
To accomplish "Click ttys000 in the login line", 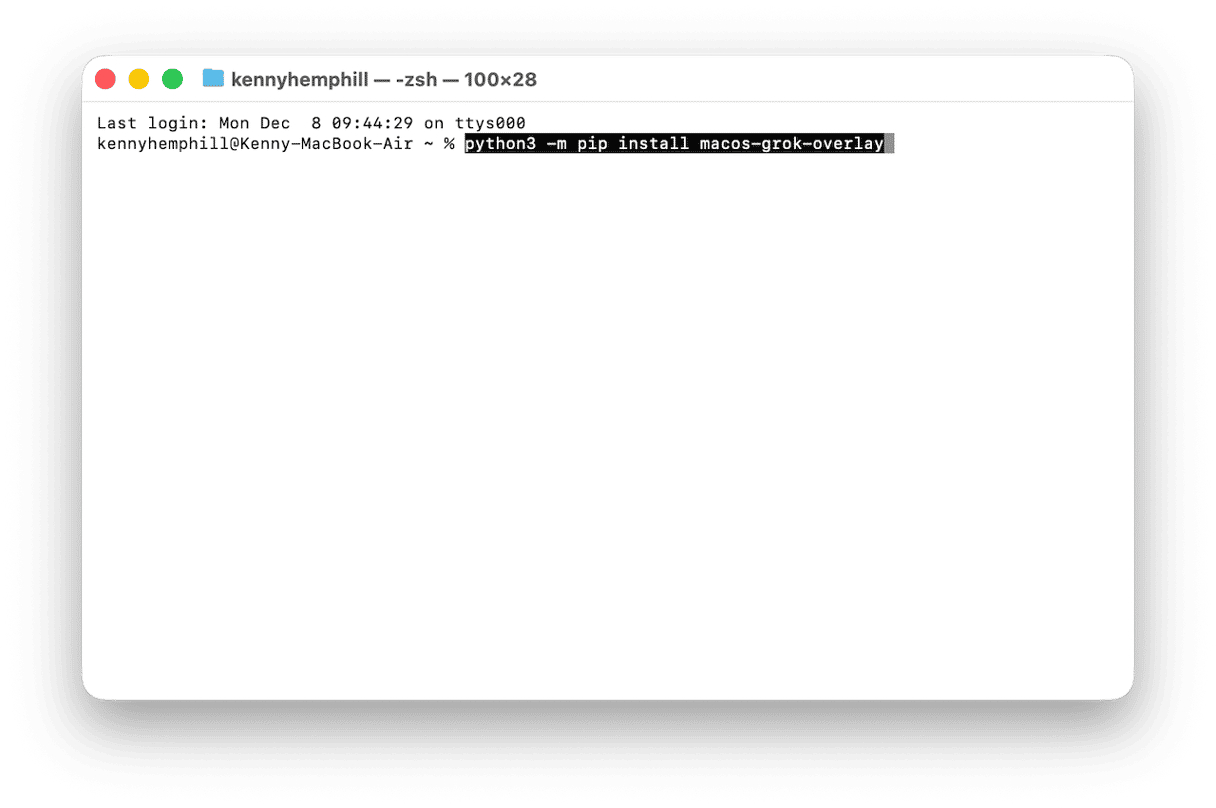I will tap(490, 123).
